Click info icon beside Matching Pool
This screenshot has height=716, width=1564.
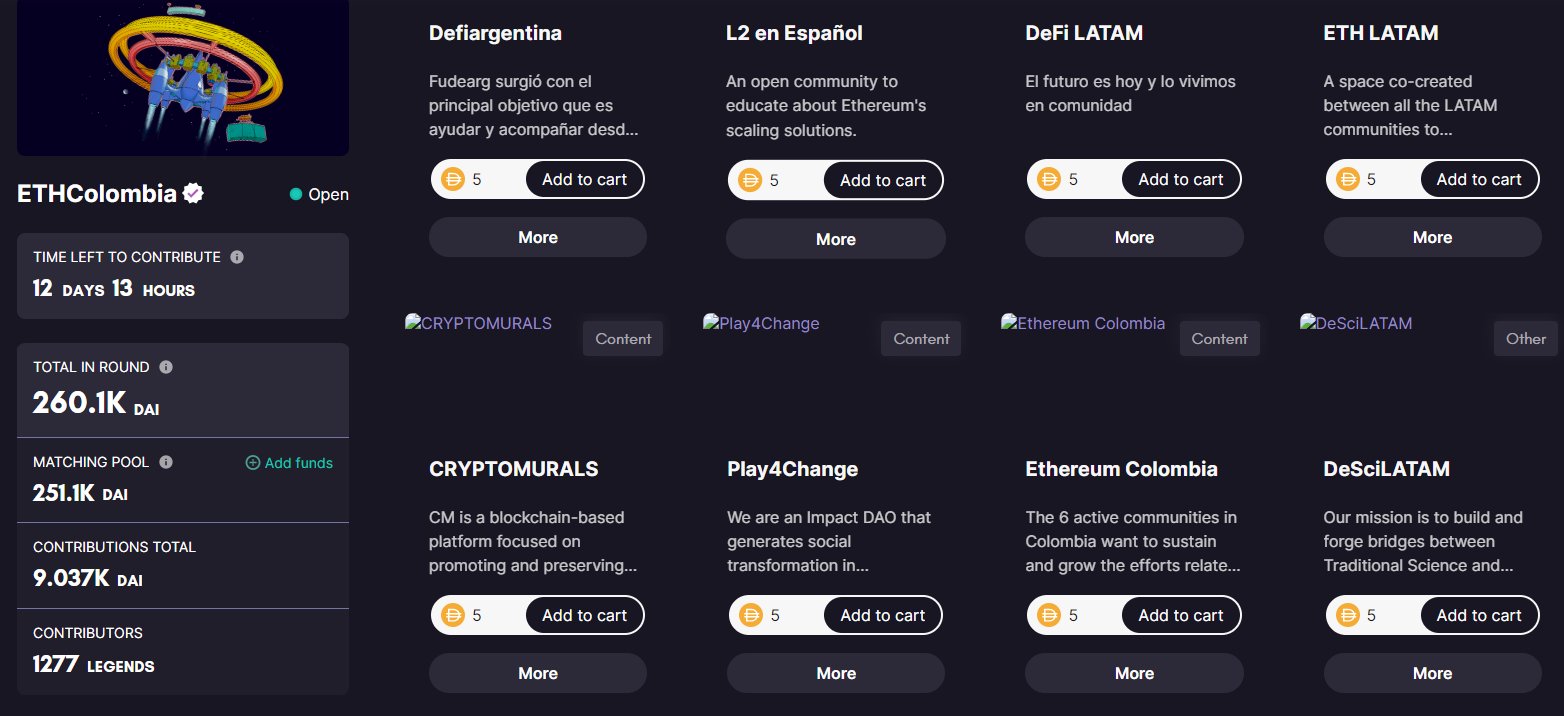pos(166,462)
